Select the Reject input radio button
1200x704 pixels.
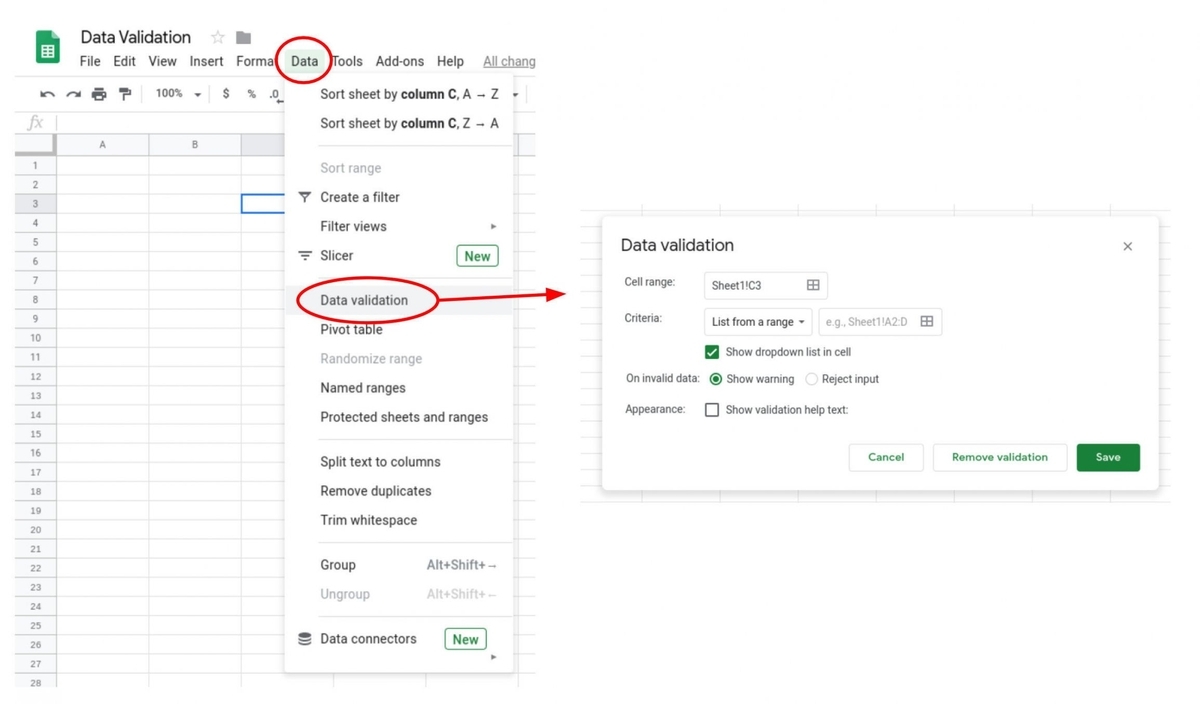811,379
